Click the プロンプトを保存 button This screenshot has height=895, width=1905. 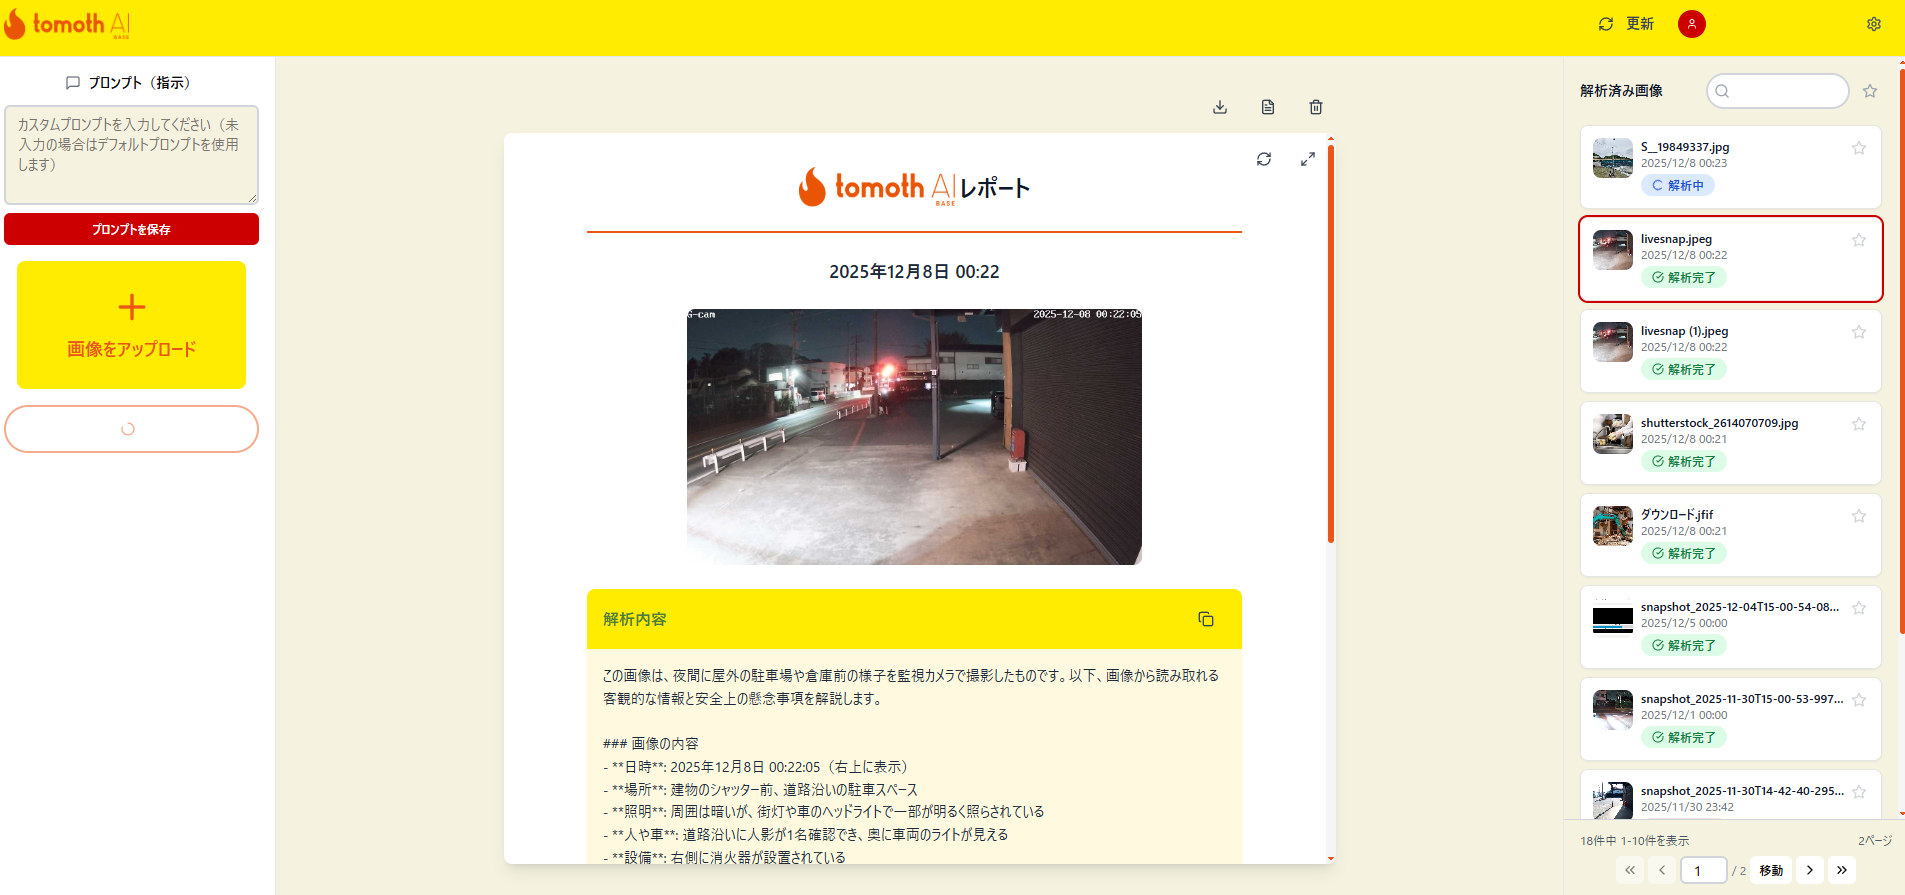131,229
